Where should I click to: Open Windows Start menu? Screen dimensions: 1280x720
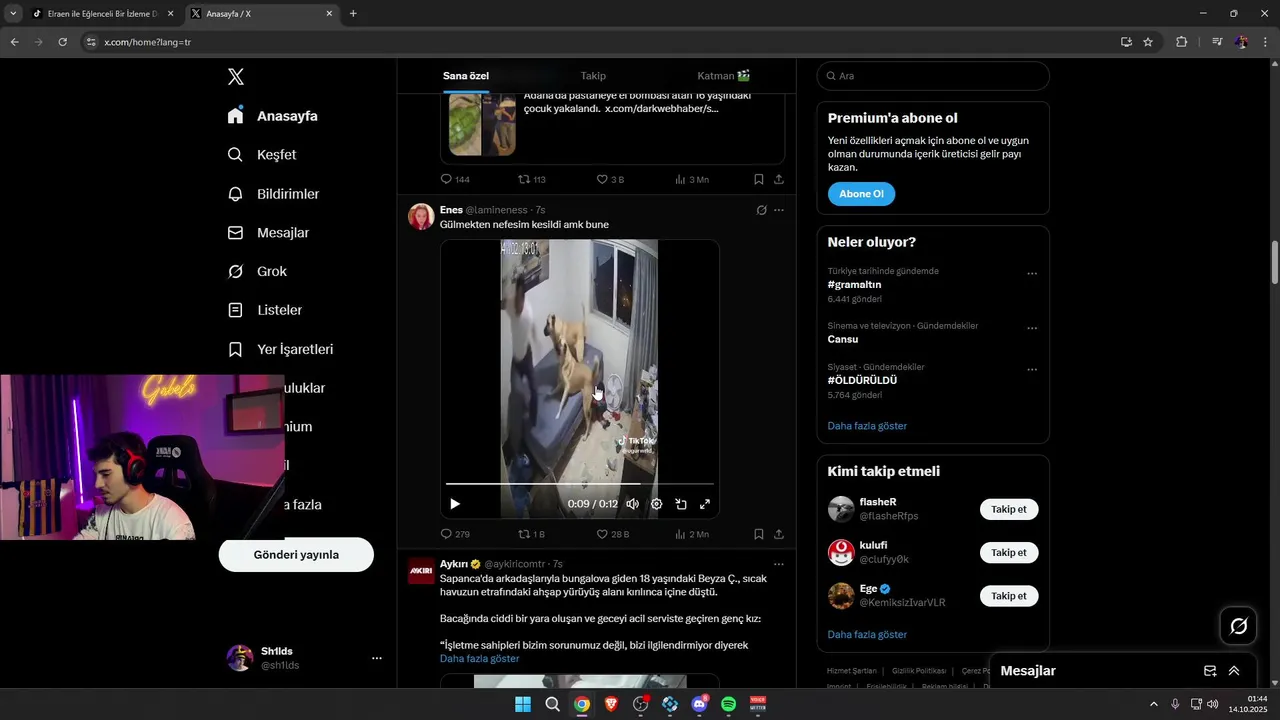pos(523,704)
